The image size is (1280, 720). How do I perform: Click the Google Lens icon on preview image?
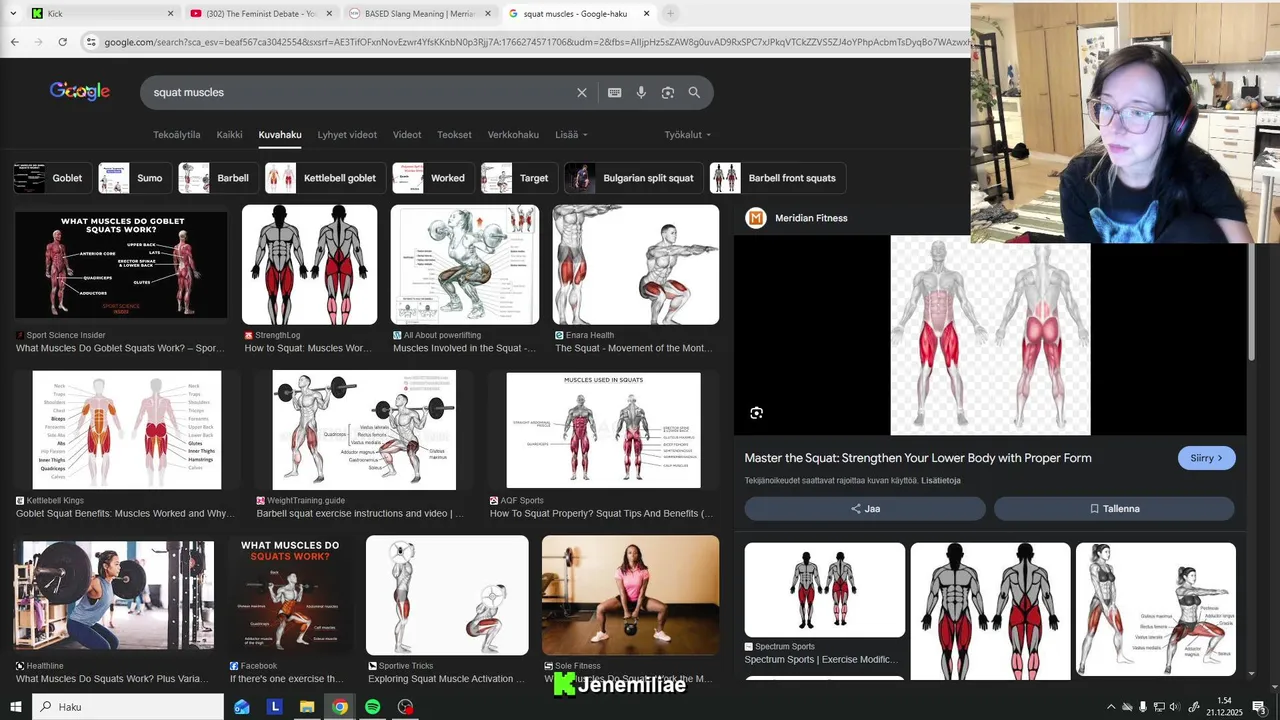(x=756, y=413)
